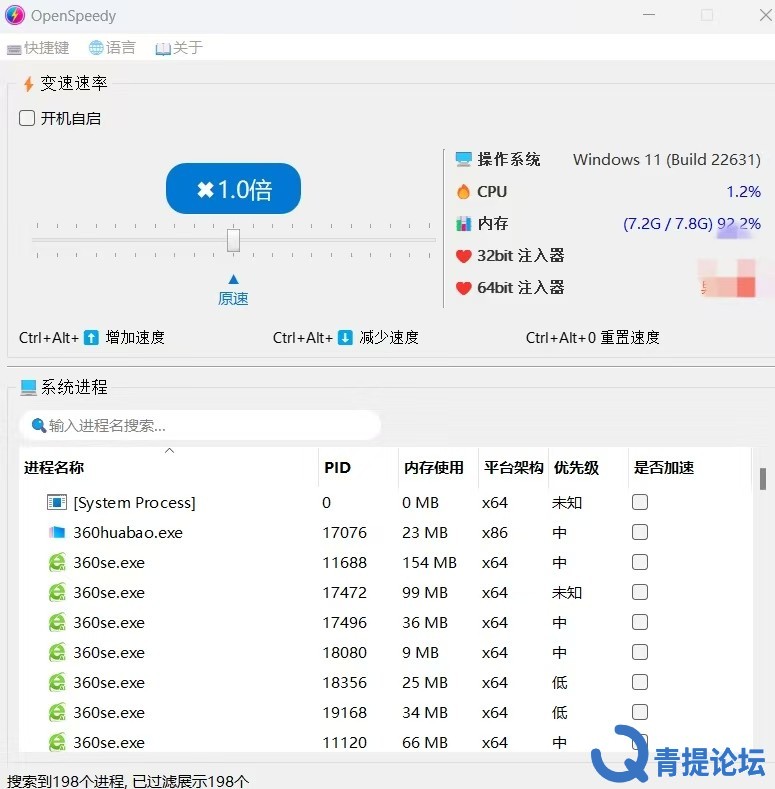The width and height of the screenshot is (775, 789).
Task: Open the 快捷键 shortcuts menu
Action: (x=38, y=48)
